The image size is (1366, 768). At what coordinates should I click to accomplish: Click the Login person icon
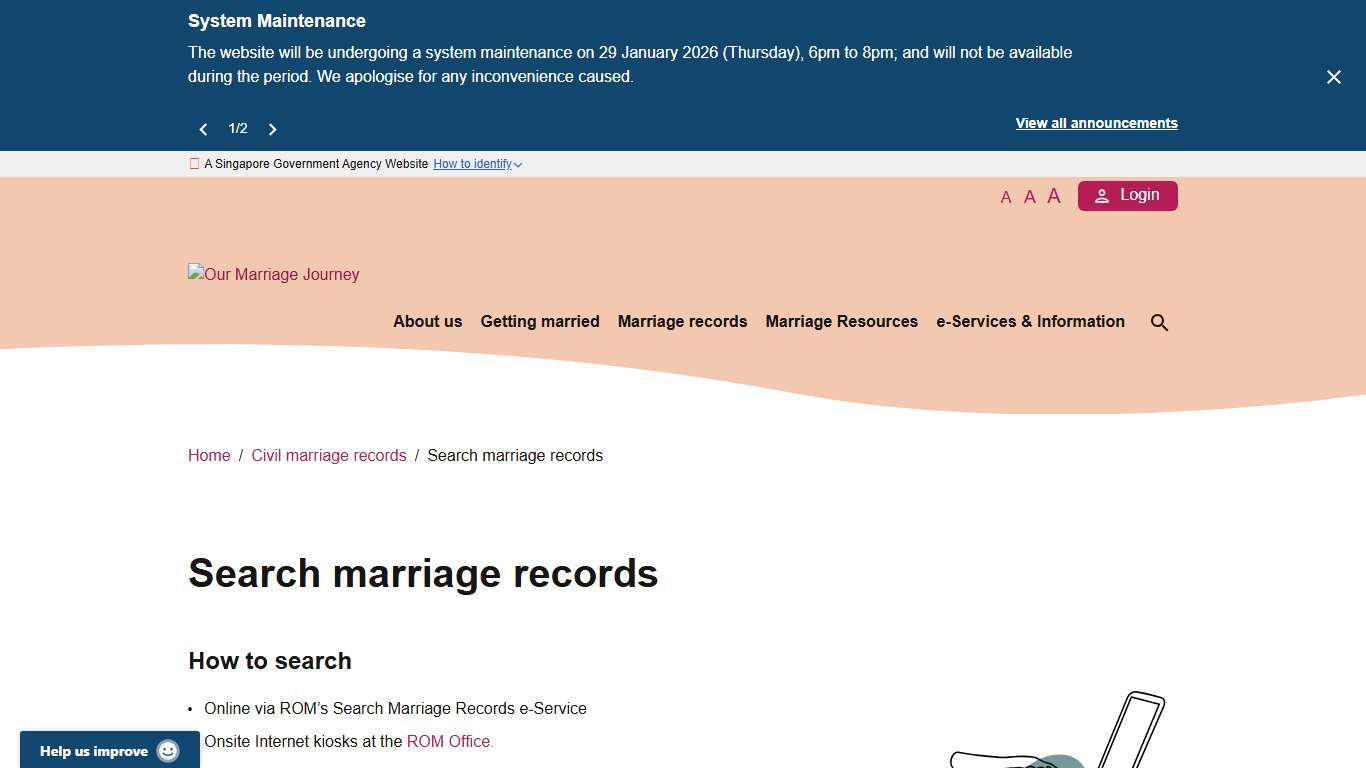click(1102, 195)
